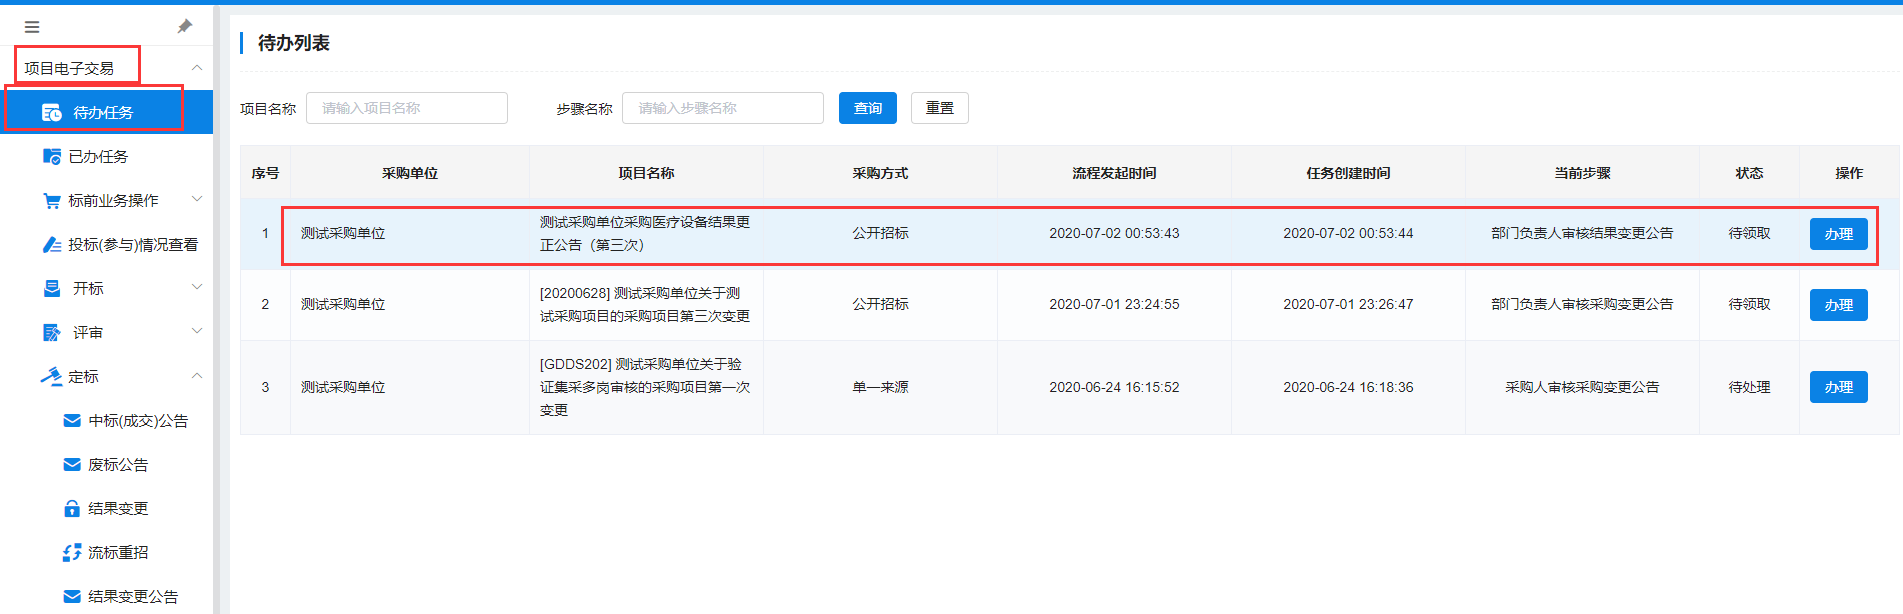The height and width of the screenshot is (614, 1903).
Task: Collapse the 项目电子交易 section
Action: 197,68
